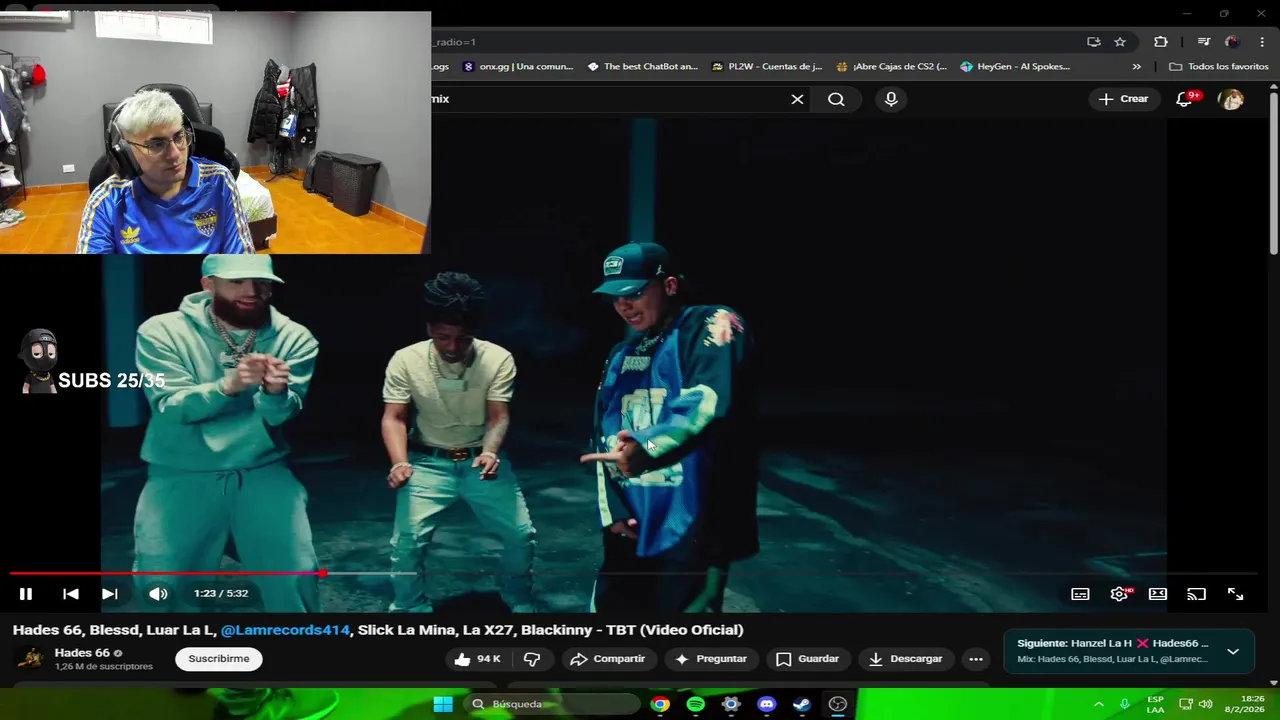The image size is (1280, 720).
Task: Click the tray microphone icon
Action: [1125, 704]
